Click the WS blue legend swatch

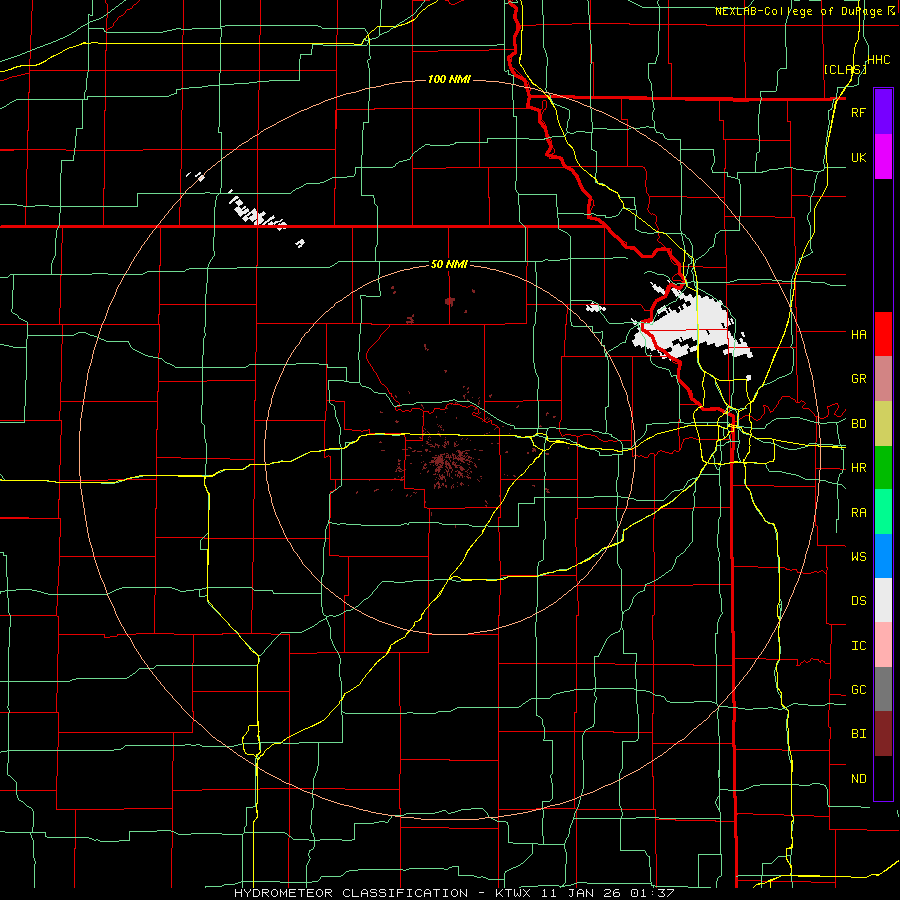883,556
